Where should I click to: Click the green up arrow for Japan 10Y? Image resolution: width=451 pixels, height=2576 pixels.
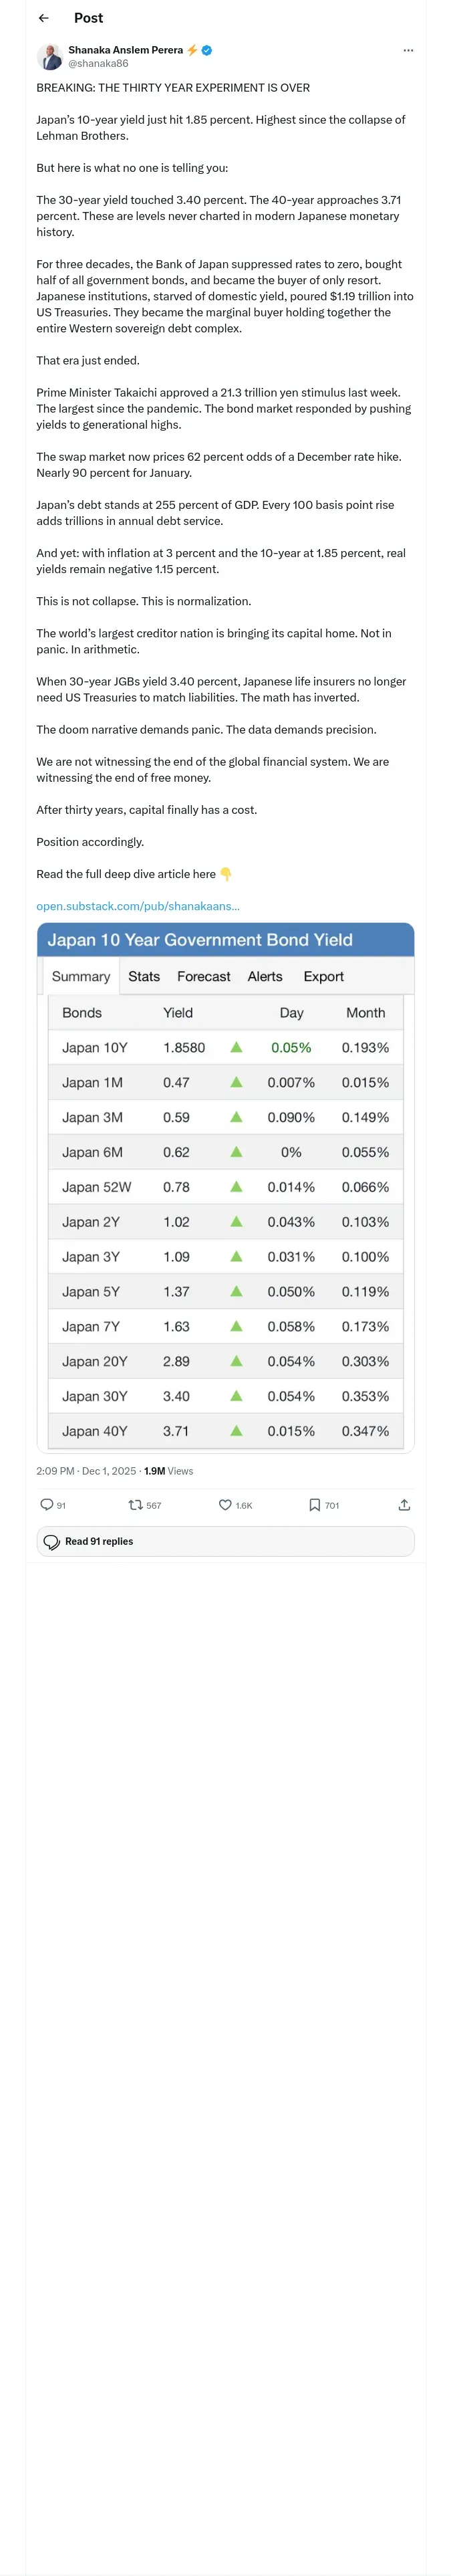coord(236,1047)
